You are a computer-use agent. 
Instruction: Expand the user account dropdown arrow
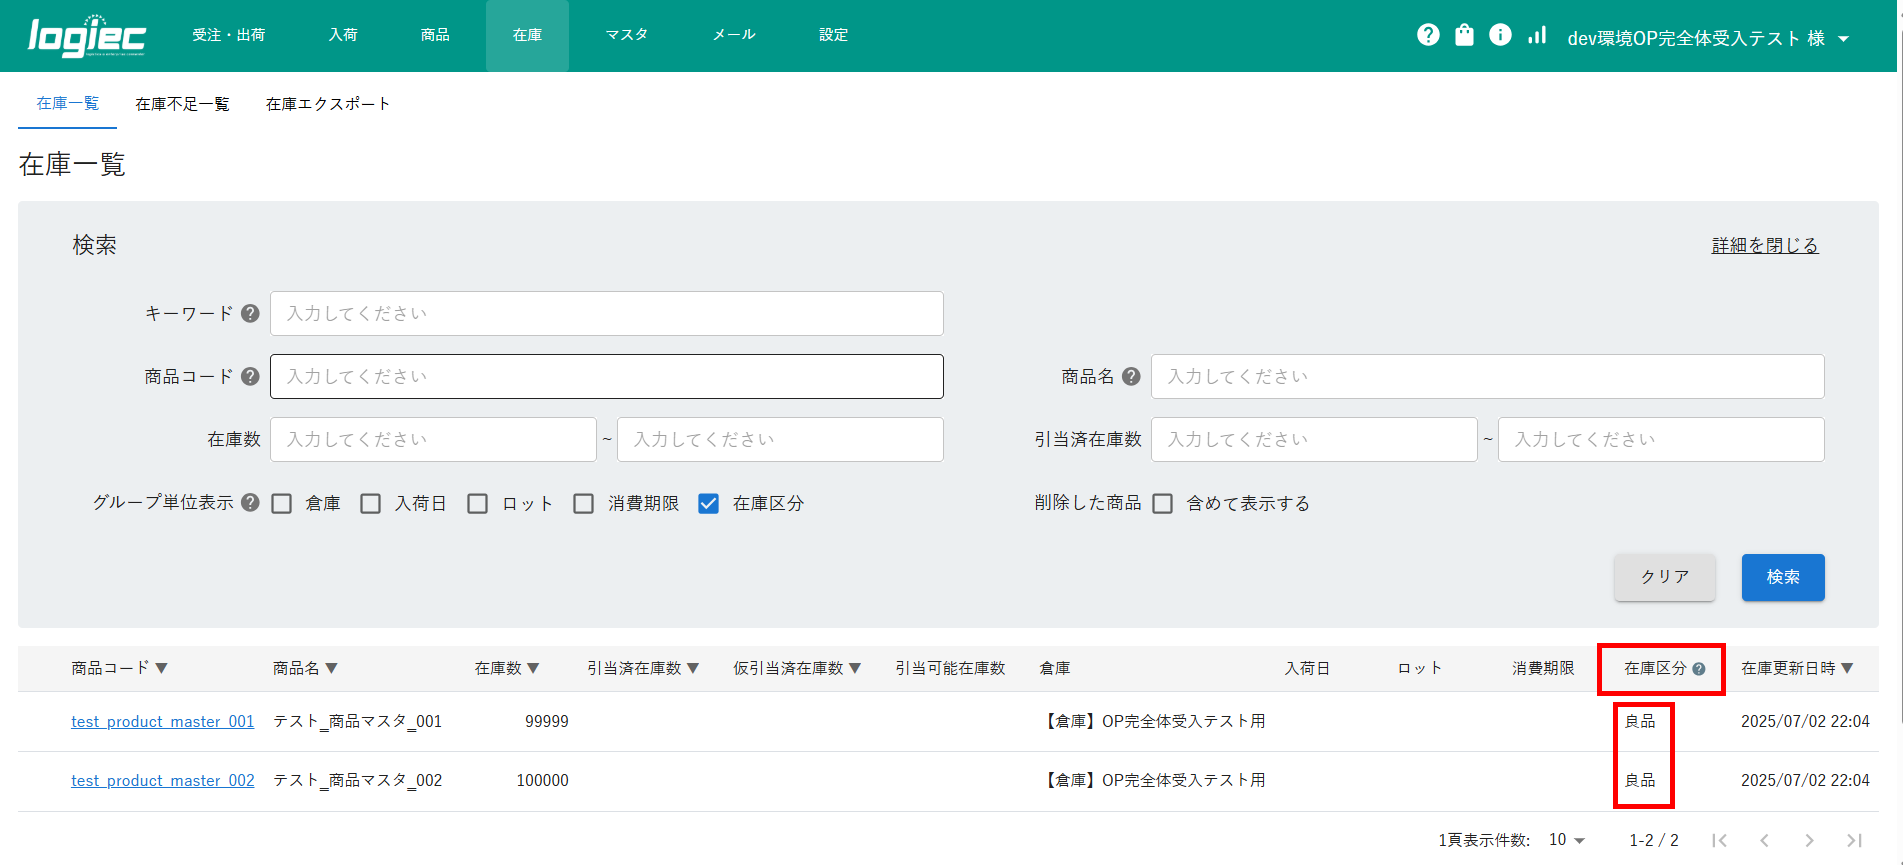click(1843, 39)
